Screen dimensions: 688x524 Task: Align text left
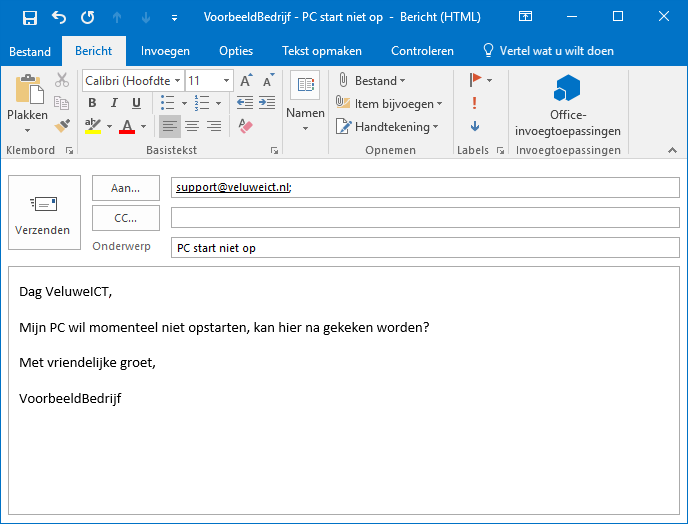169,126
